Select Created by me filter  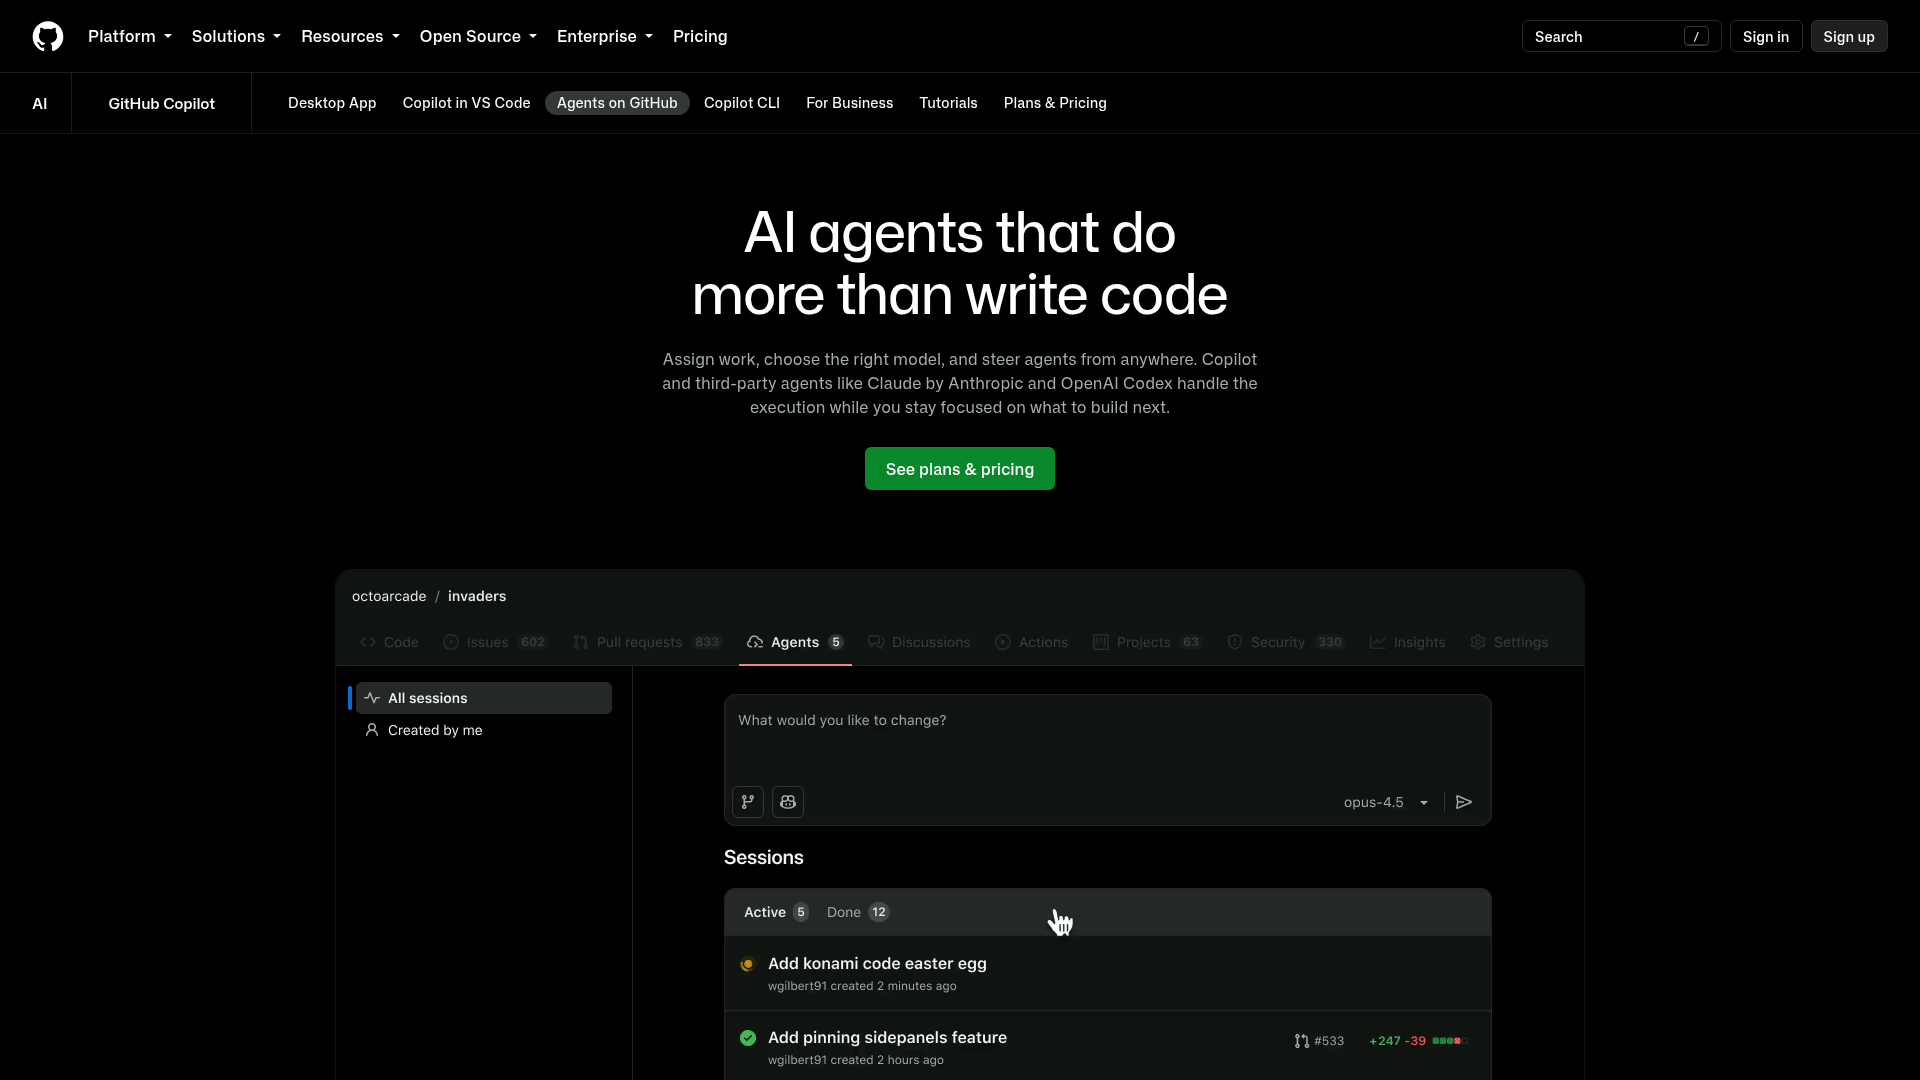click(484, 730)
